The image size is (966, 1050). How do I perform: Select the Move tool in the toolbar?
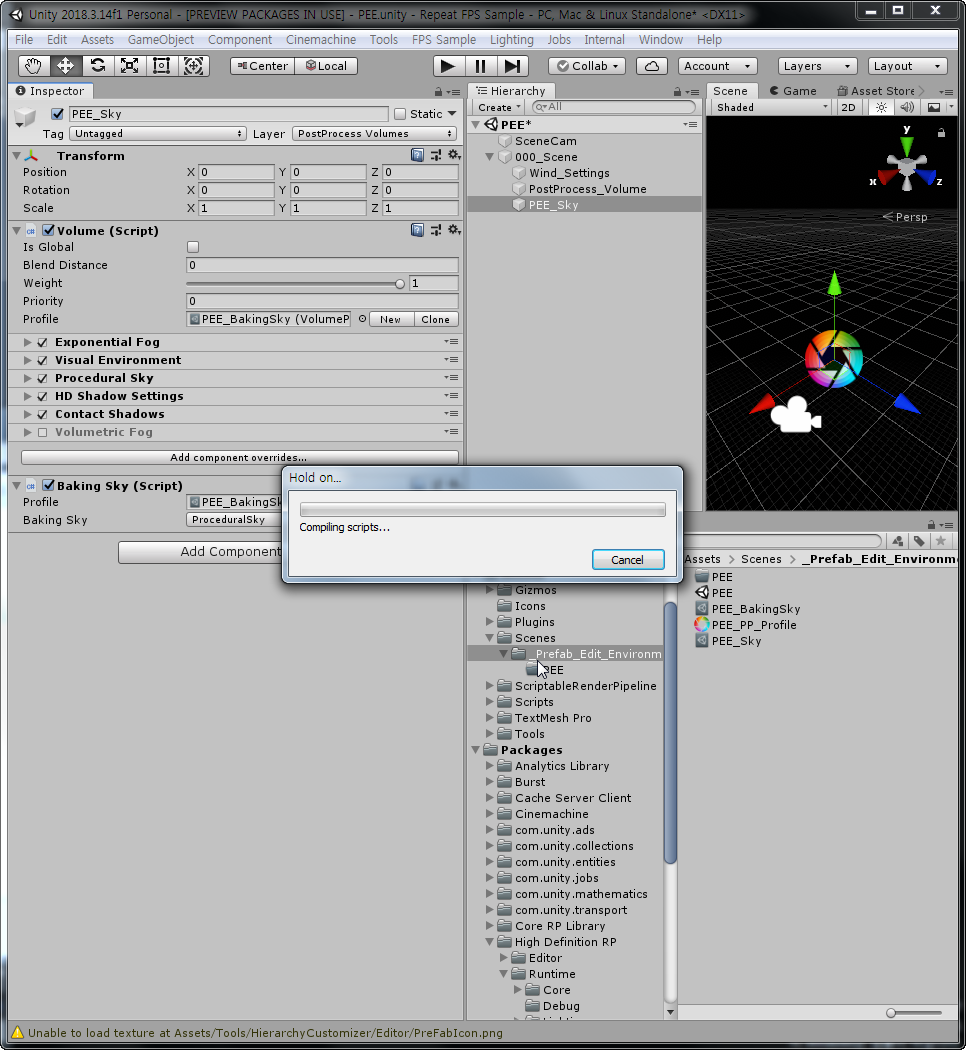tap(65, 66)
